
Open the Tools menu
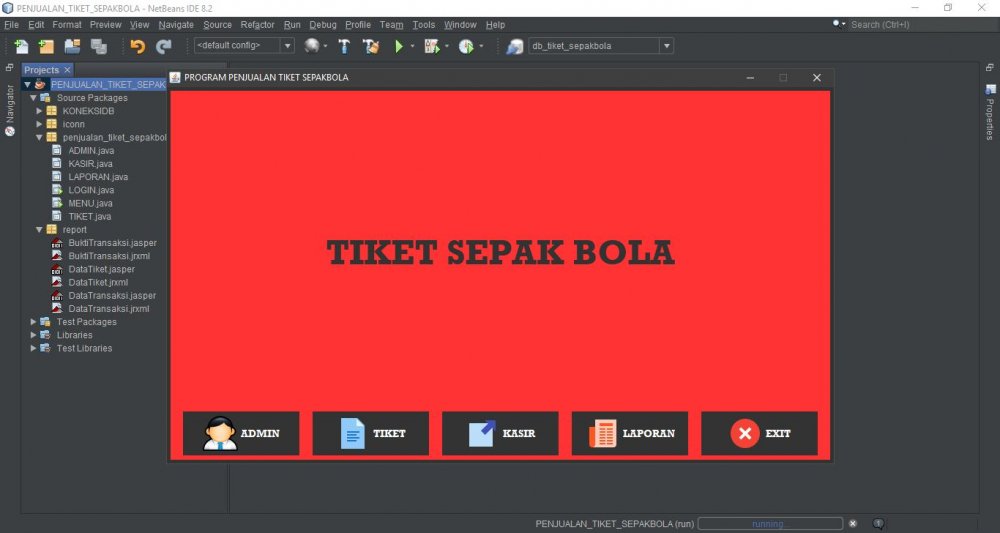click(x=423, y=24)
